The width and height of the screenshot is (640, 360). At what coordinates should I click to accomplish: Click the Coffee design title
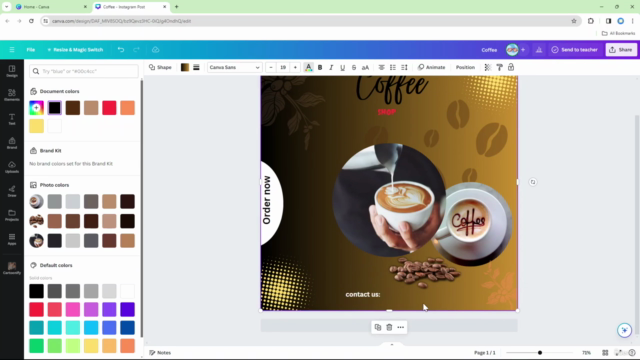[489, 50]
